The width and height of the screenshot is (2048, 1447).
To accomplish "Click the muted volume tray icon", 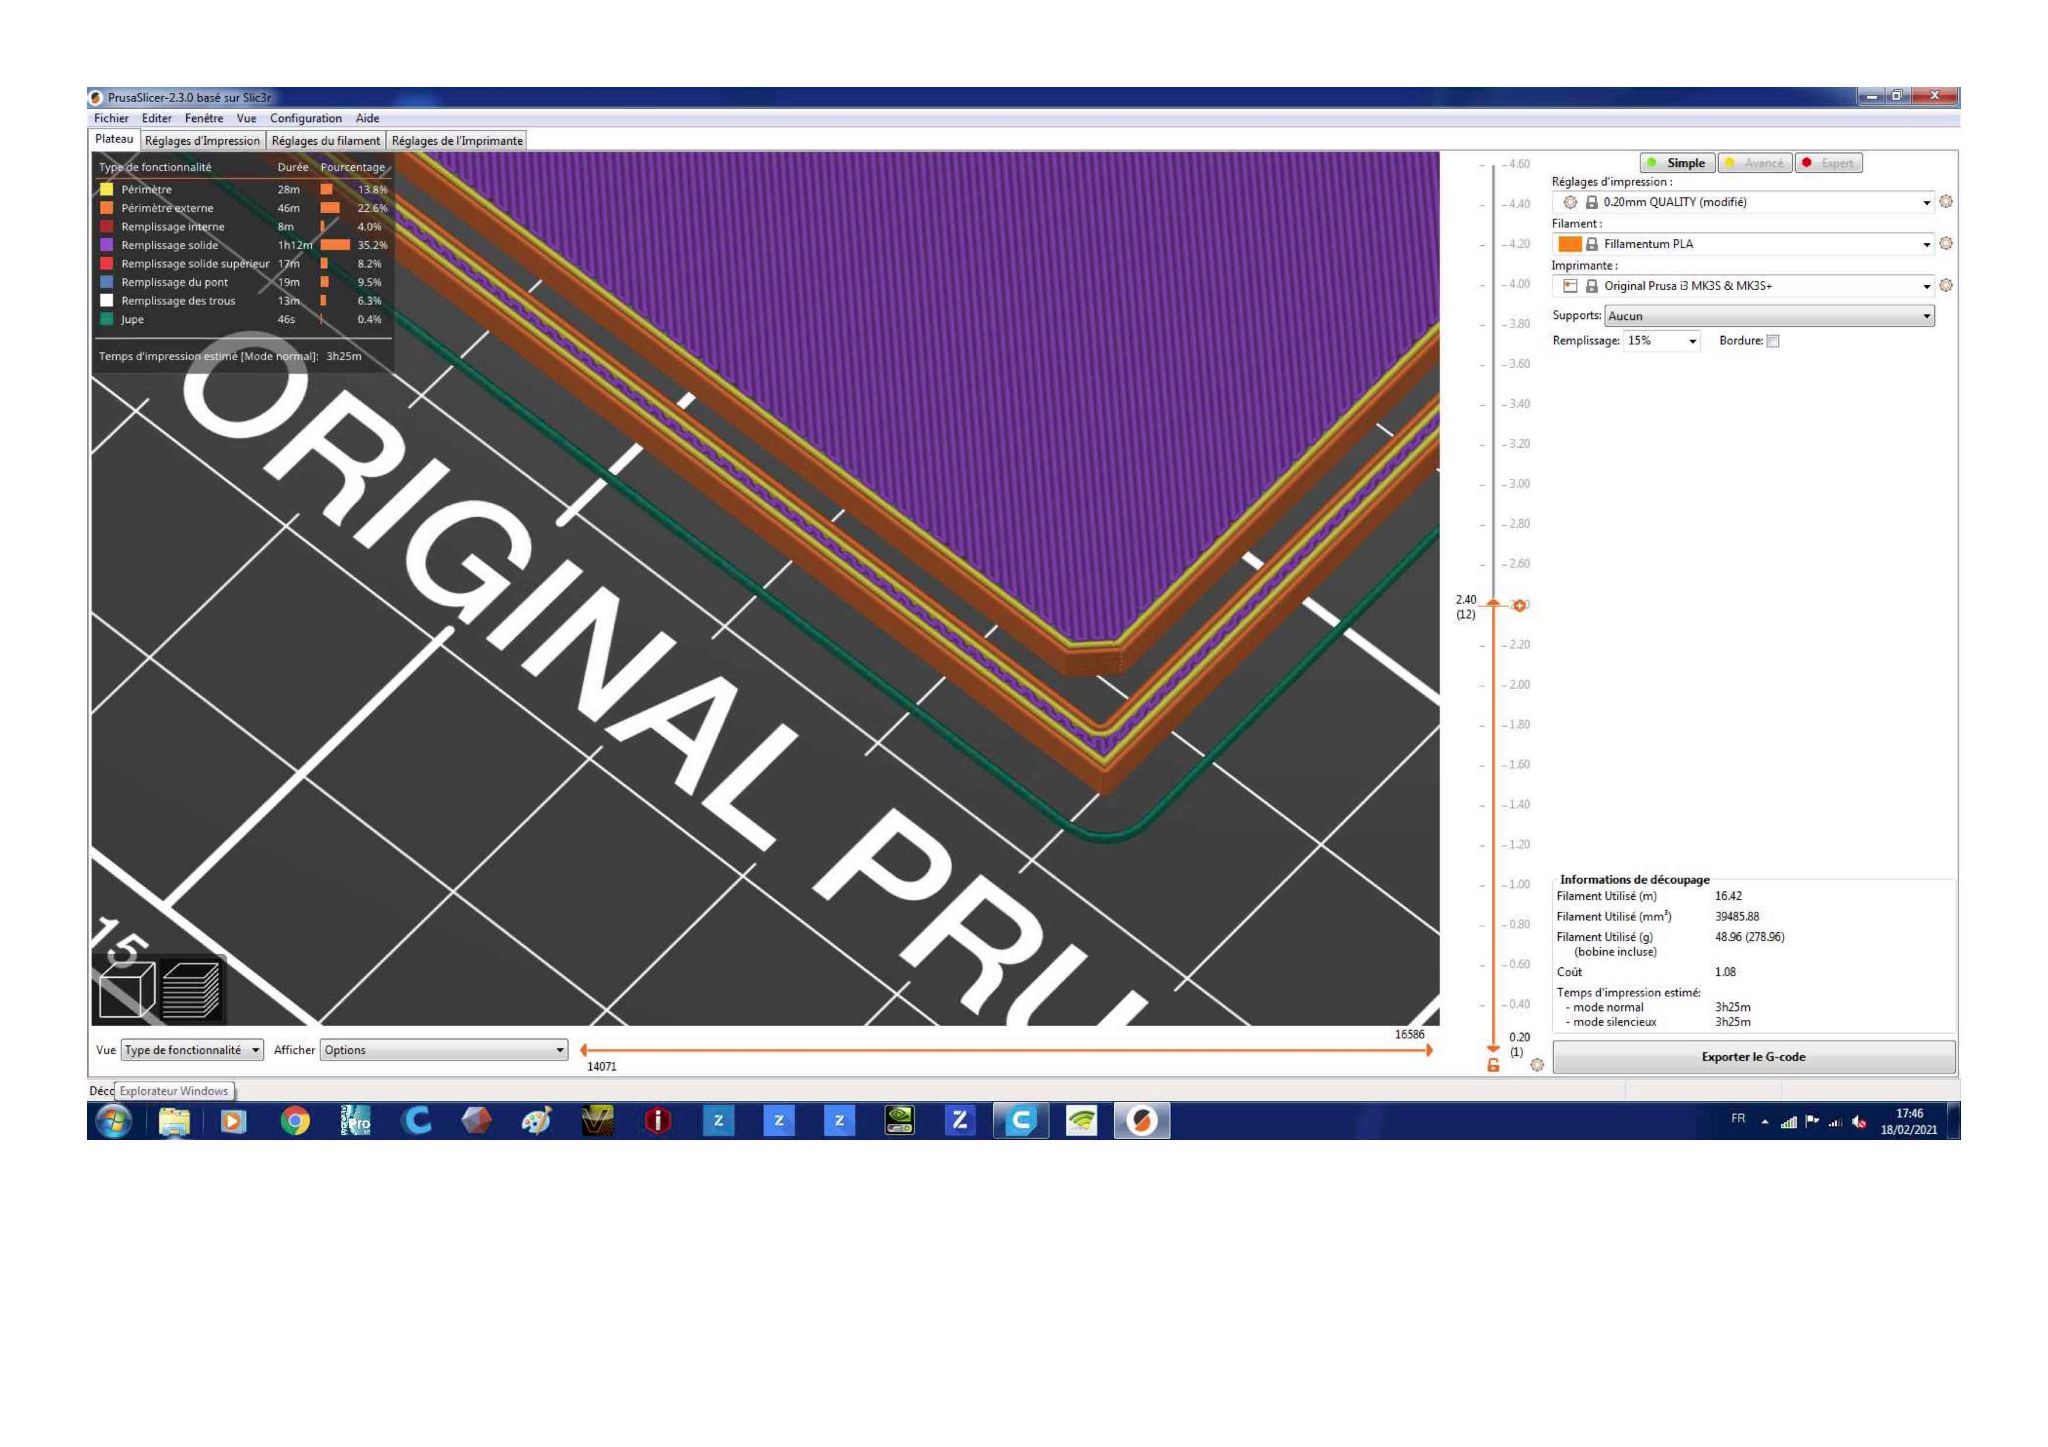I will 1859,1122.
